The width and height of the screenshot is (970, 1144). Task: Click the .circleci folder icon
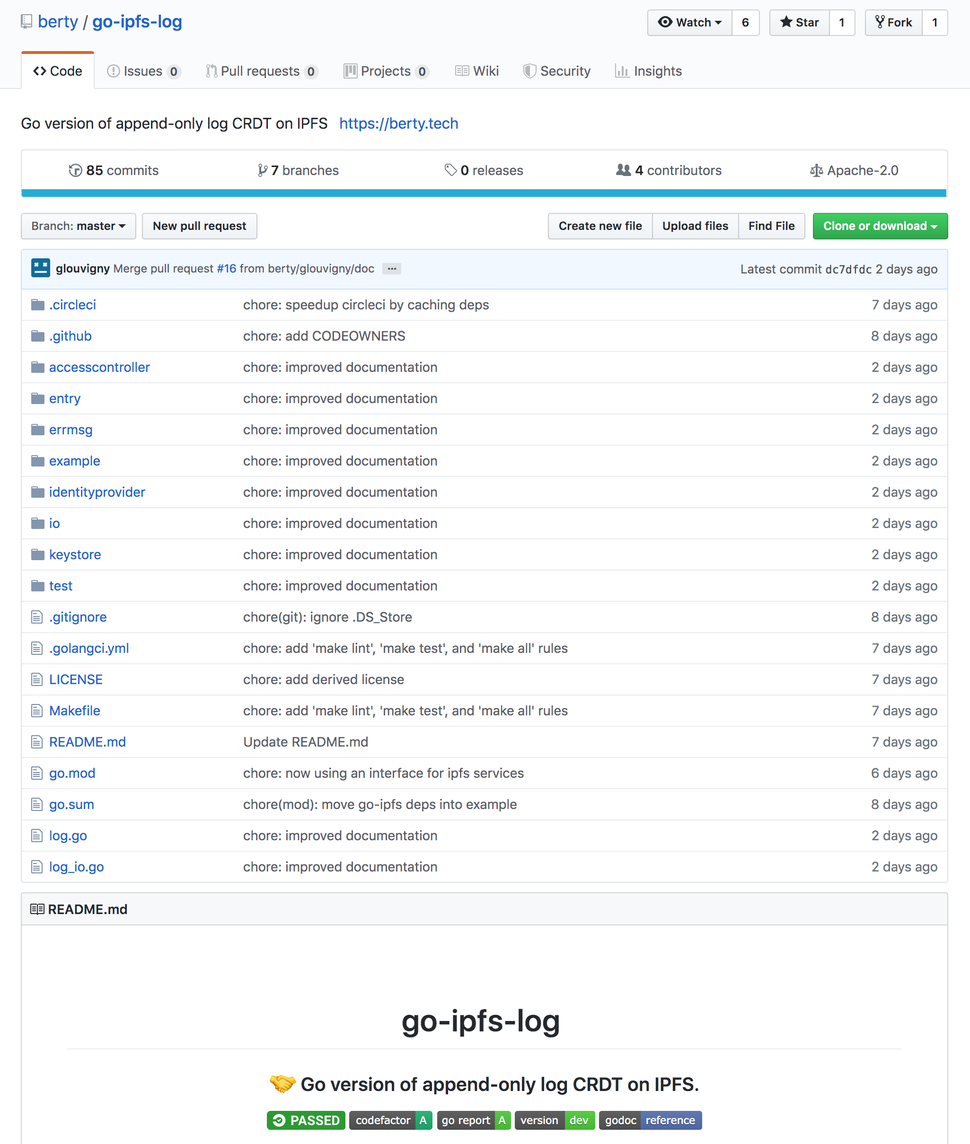pos(38,304)
